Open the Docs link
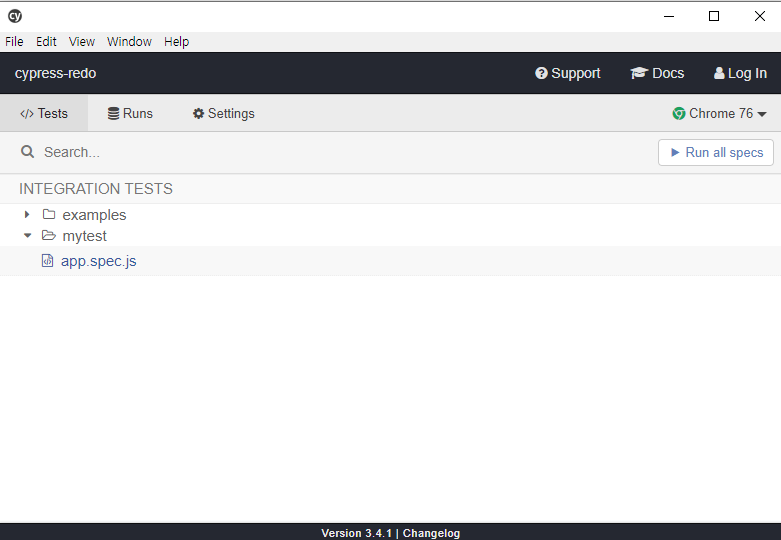 (x=657, y=73)
